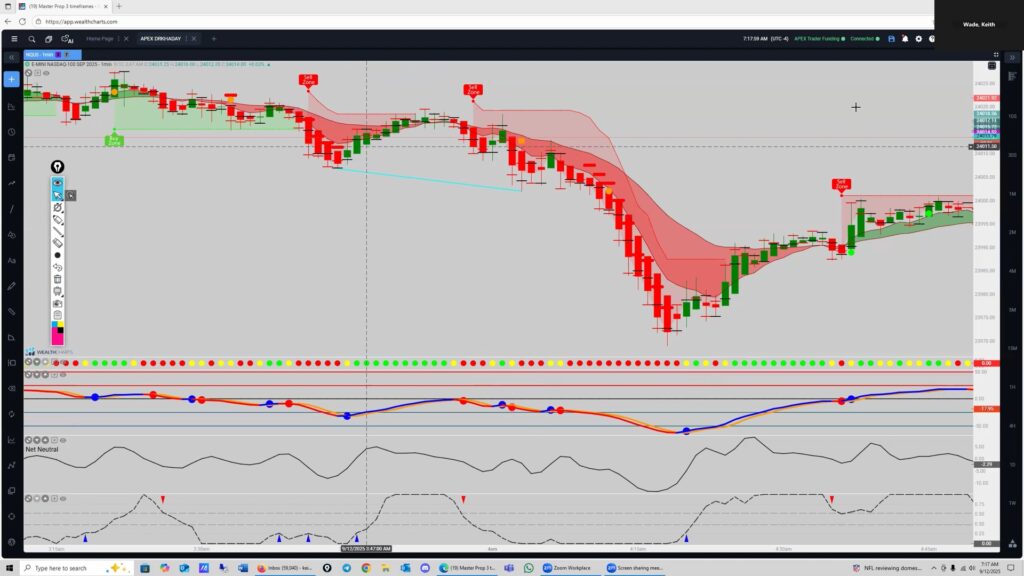
Task: Add a new workspace tab with plus
Action: (213, 39)
